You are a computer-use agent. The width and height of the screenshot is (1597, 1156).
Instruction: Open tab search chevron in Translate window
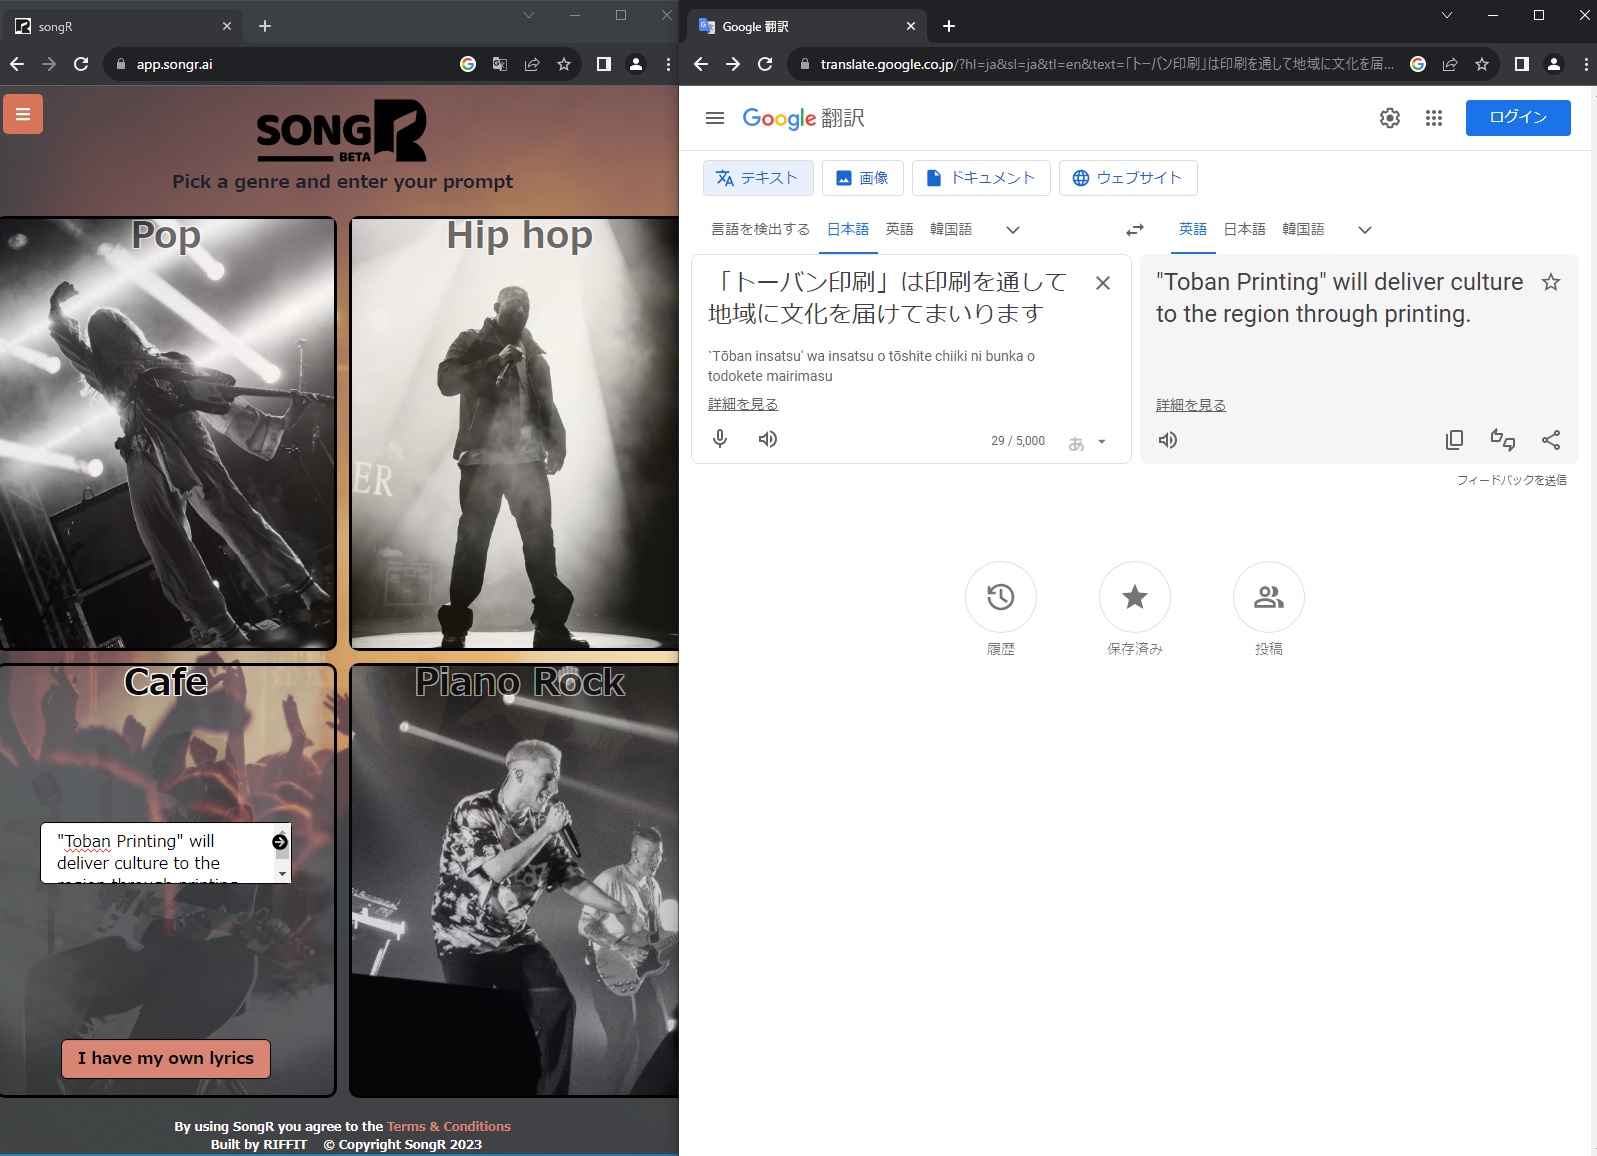click(1446, 15)
